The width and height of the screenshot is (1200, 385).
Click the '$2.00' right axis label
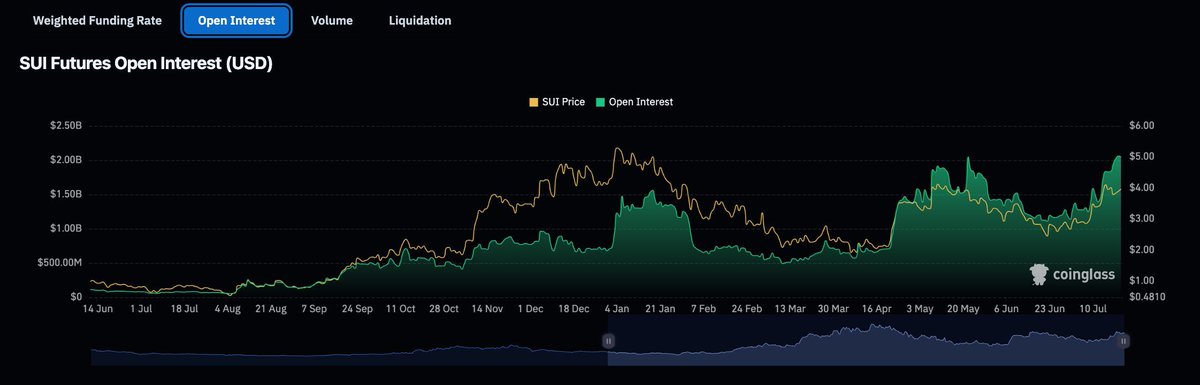click(x=1141, y=249)
